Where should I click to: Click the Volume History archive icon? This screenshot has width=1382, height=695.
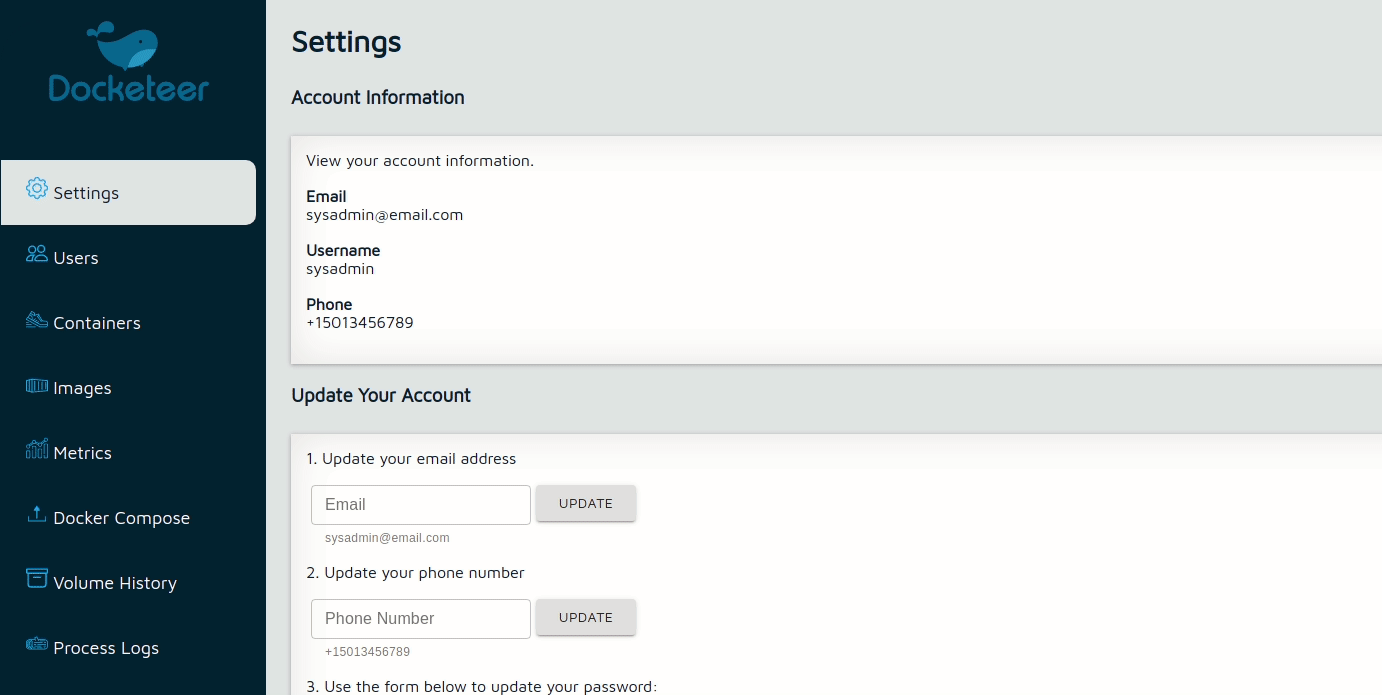click(37, 579)
